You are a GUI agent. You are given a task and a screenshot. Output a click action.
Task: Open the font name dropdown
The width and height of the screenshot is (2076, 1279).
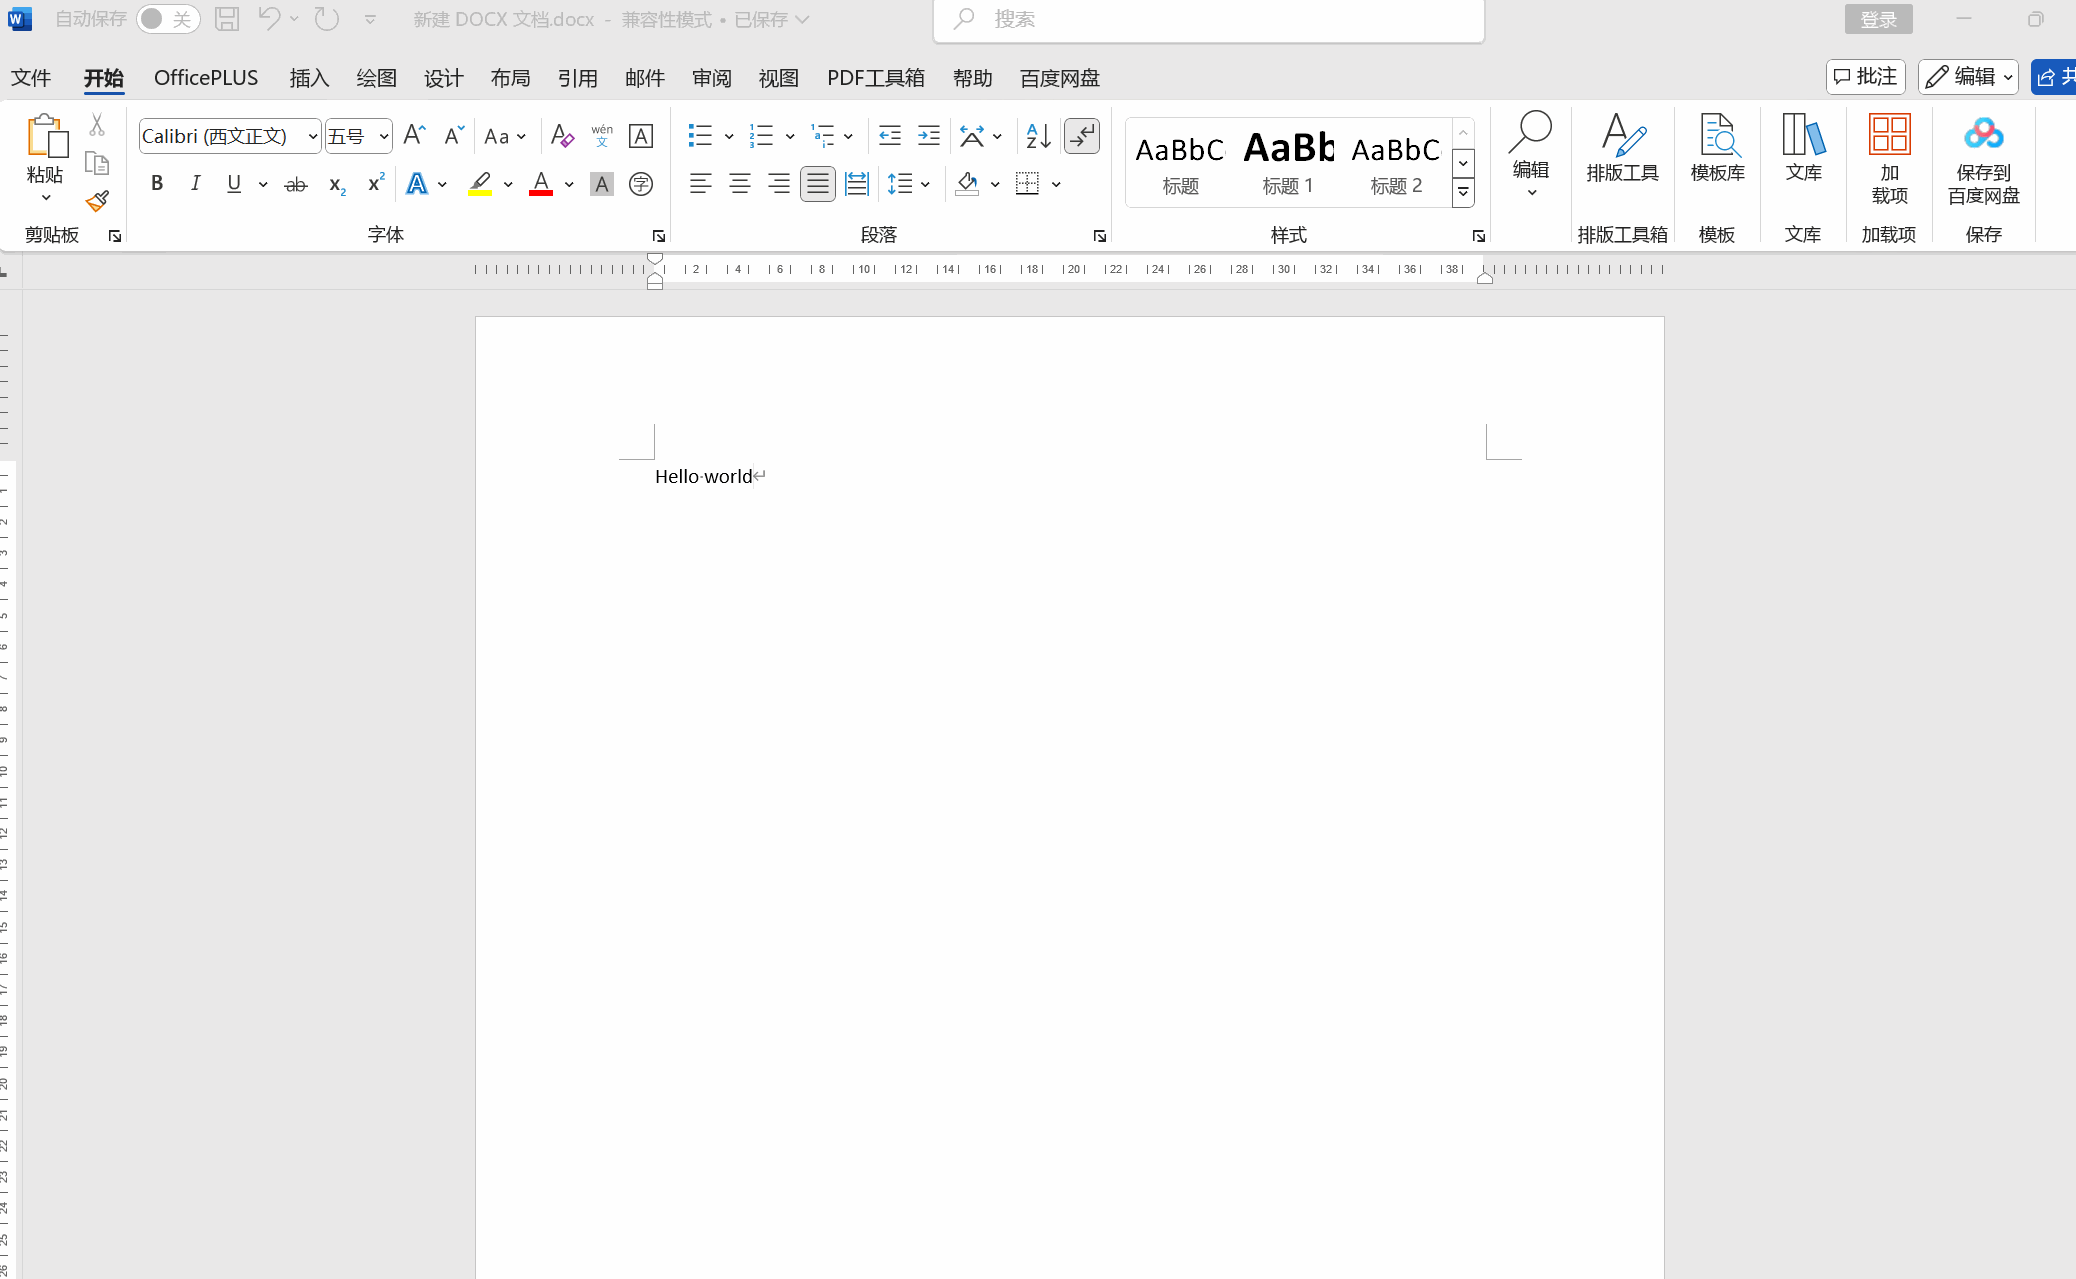313,136
